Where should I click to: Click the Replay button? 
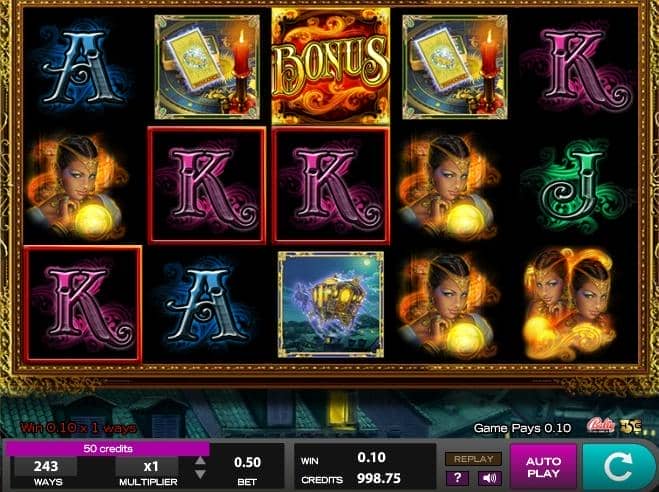pos(473,459)
